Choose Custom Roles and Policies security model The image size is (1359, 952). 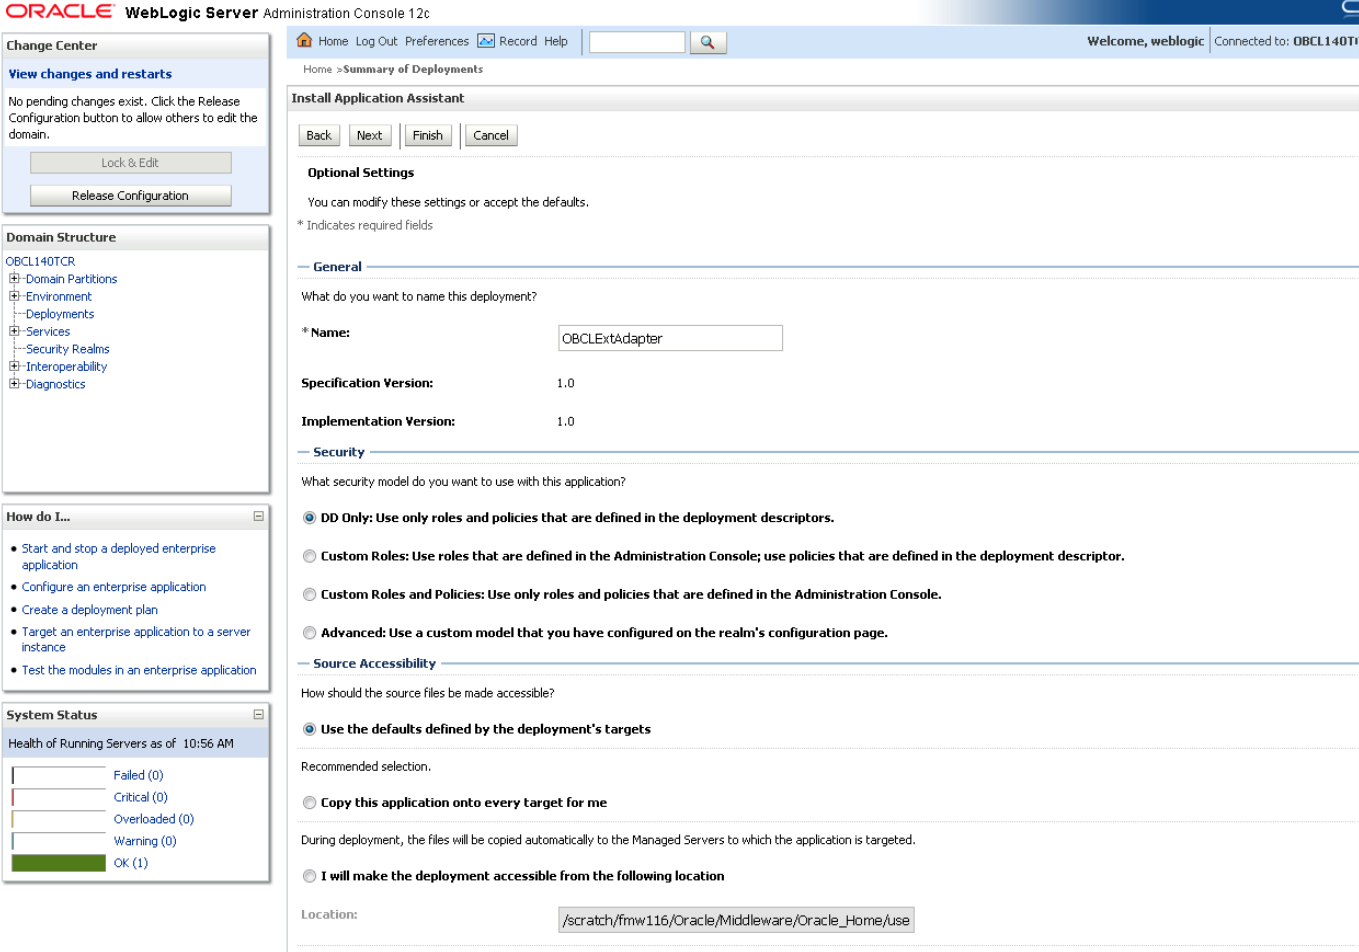pyautogui.click(x=309, y=594)
